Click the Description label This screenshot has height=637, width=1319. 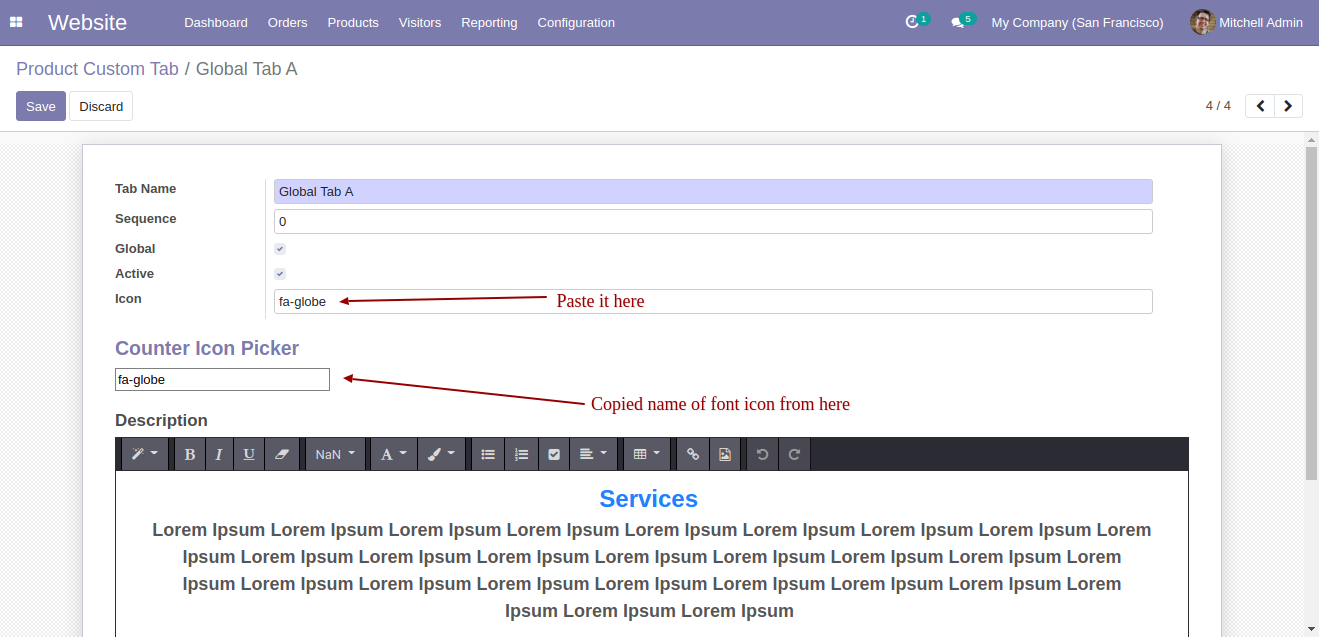click(x=161, y=420)
